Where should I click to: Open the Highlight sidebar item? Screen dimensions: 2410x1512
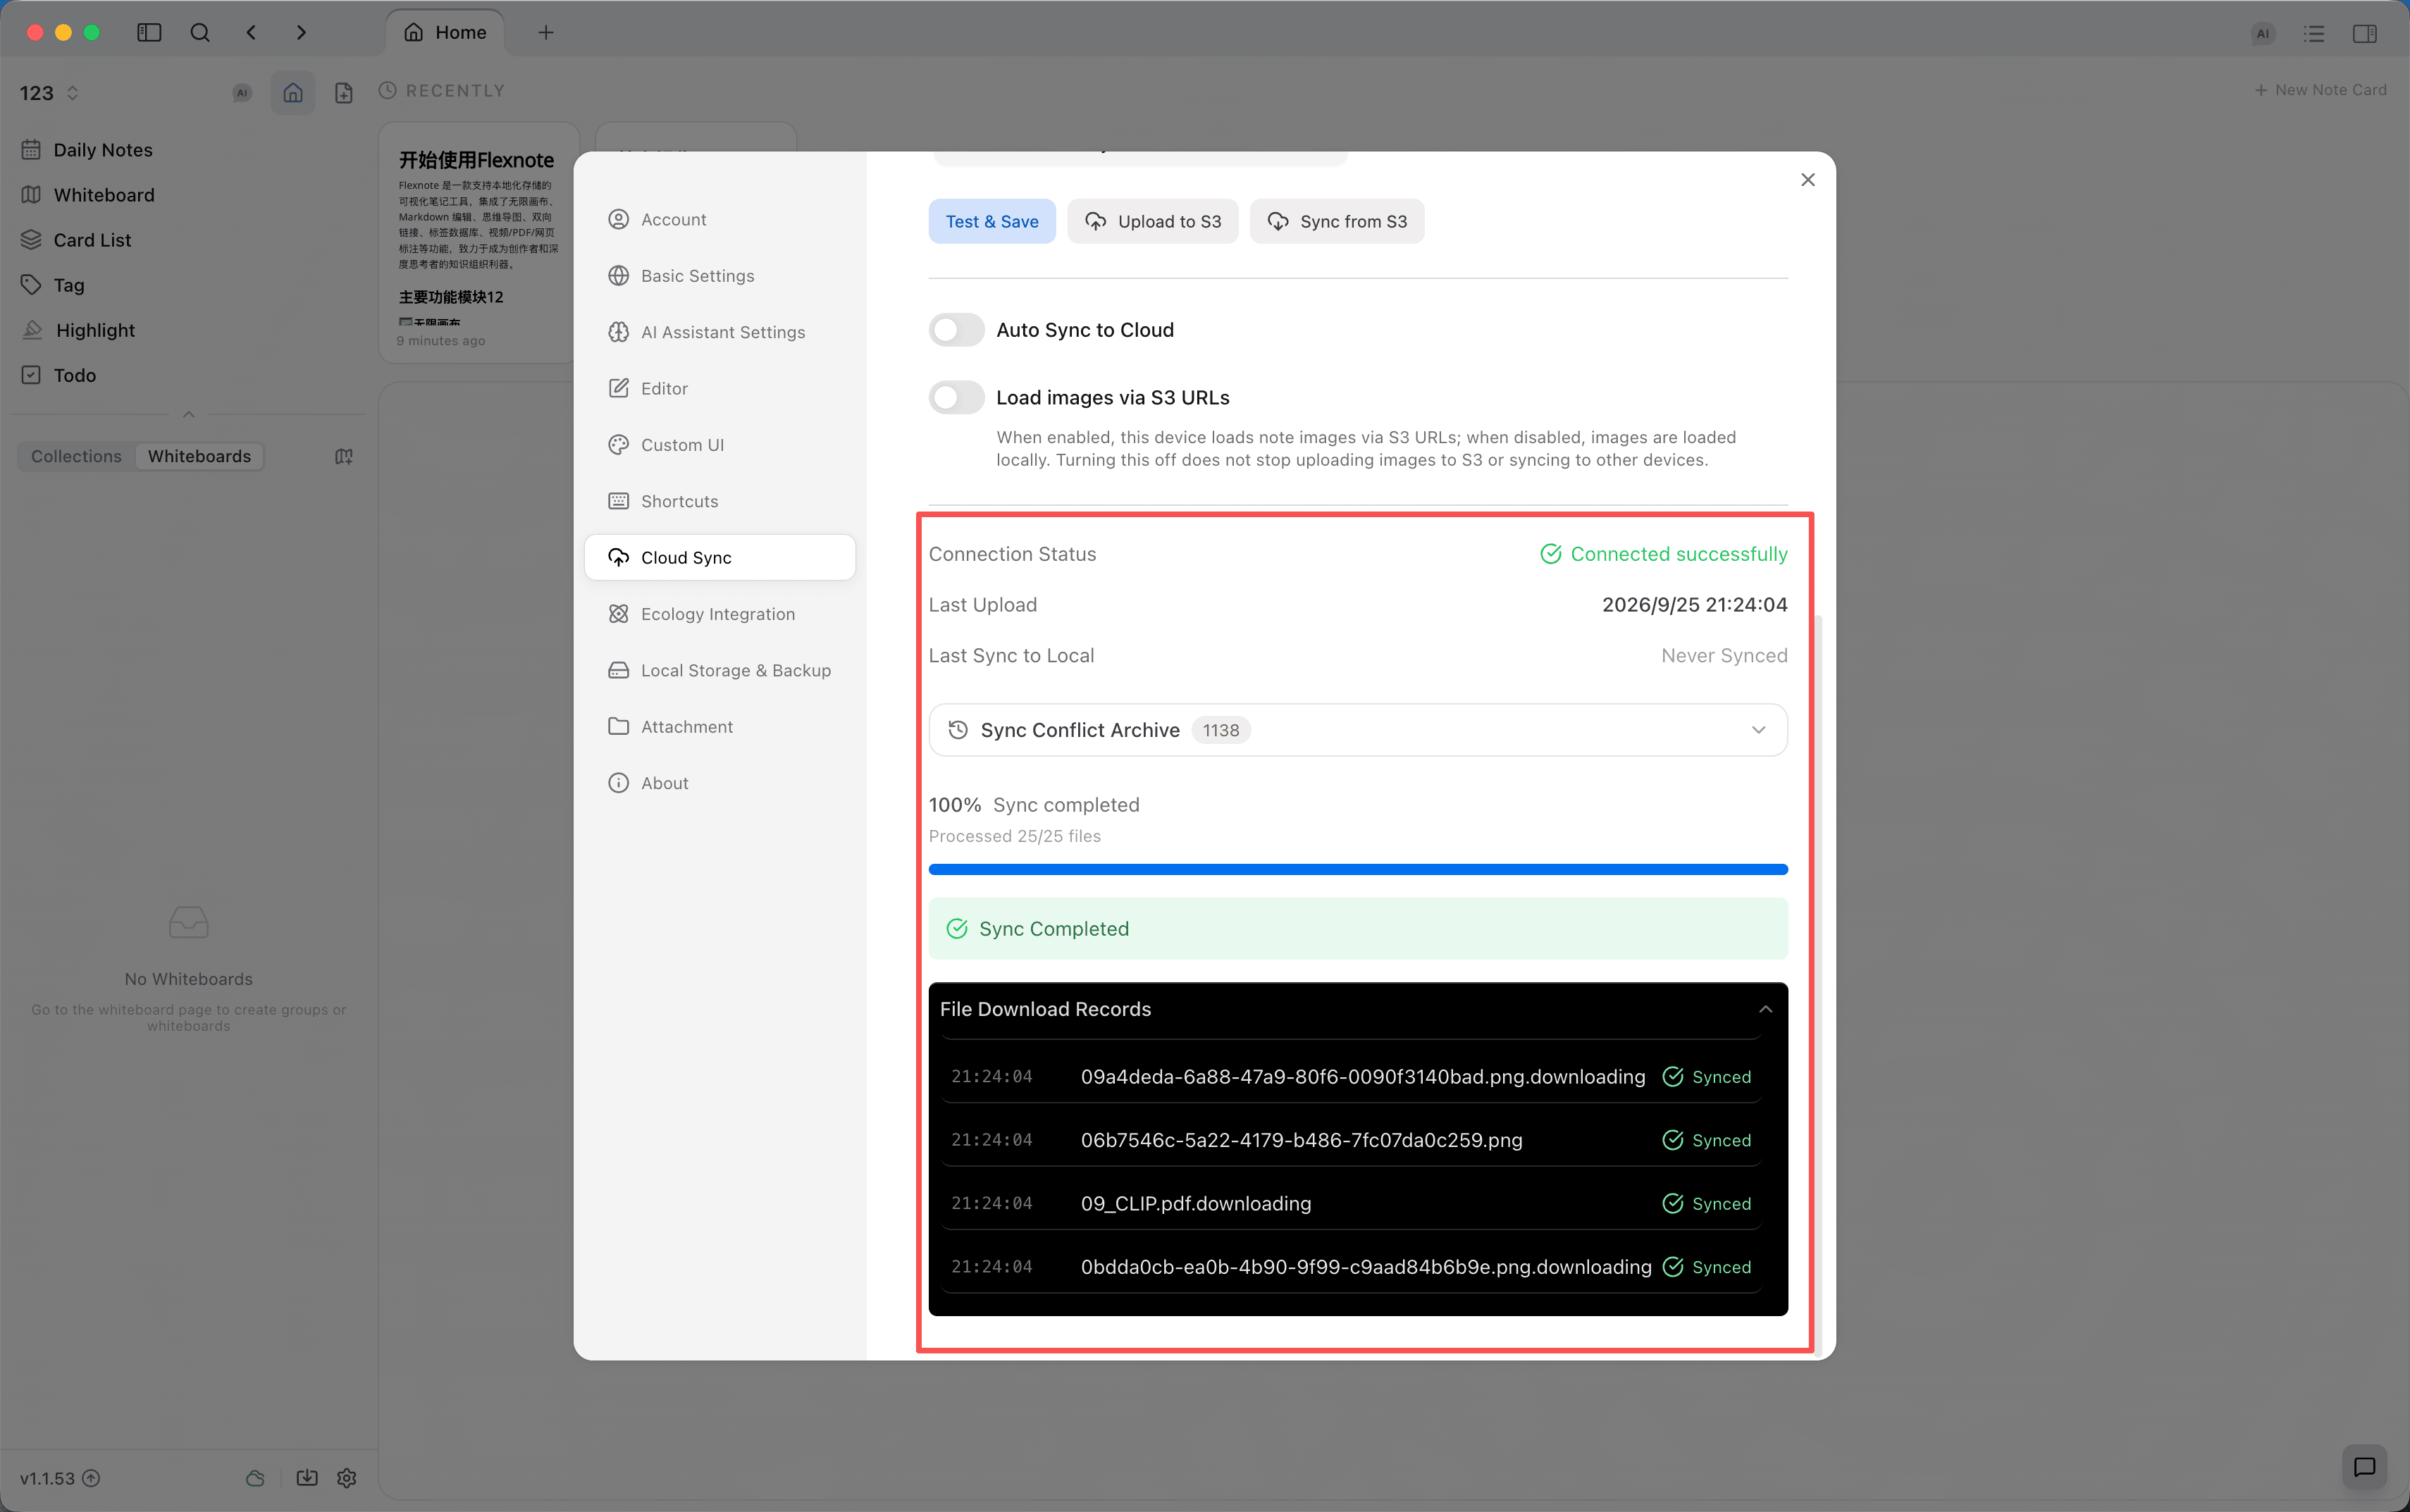[x=95, y=330]
